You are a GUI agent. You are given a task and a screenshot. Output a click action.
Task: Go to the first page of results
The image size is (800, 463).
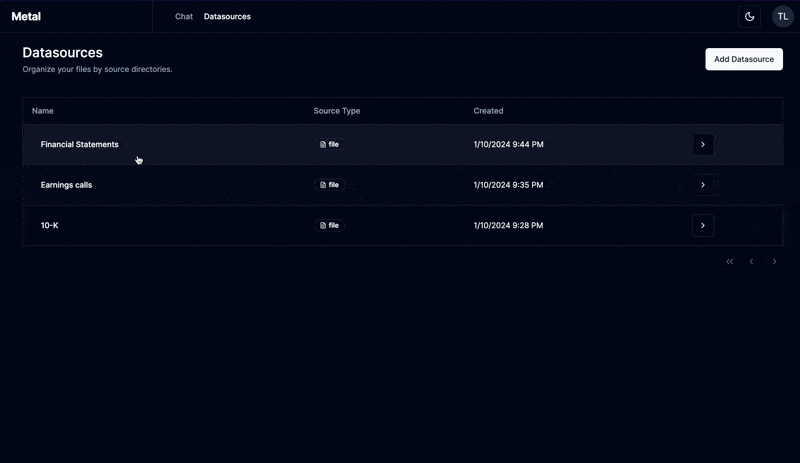pos(730,261)
